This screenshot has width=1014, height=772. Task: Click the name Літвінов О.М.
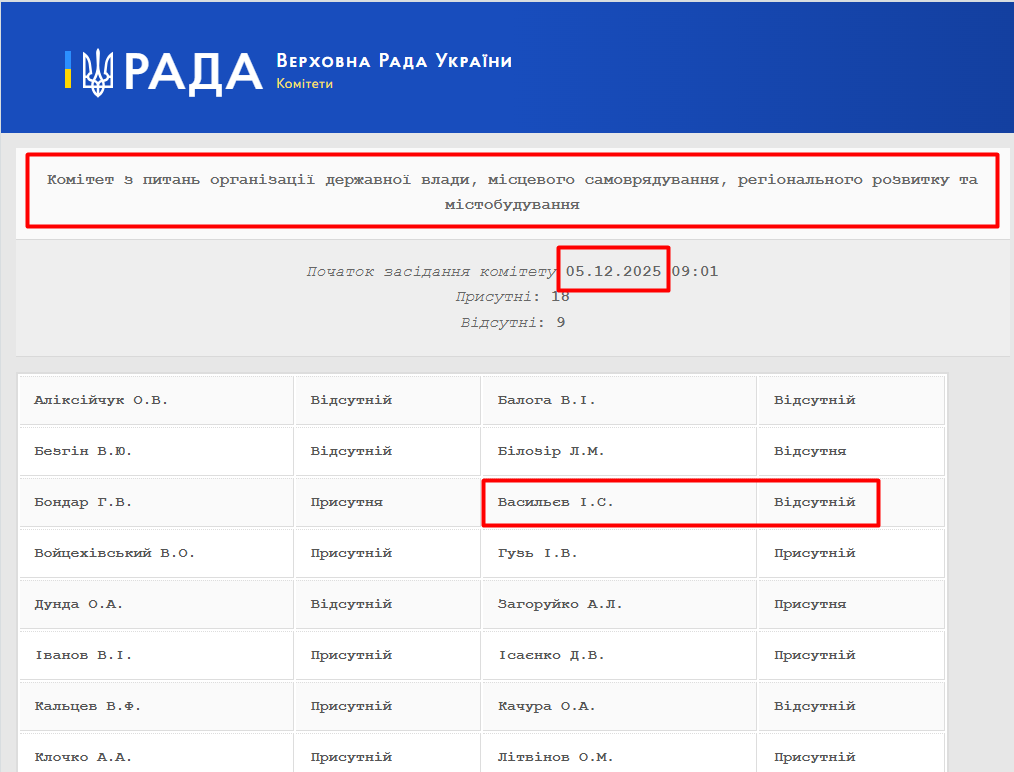(556, 758)
